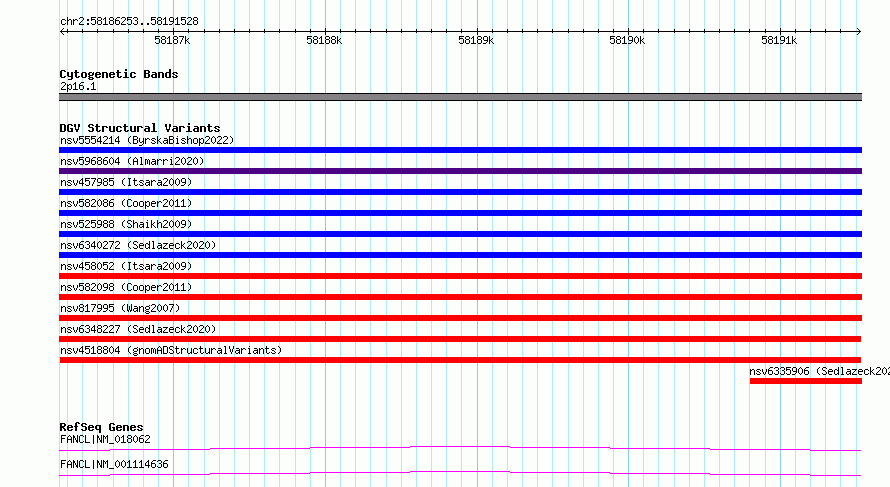
Task: Click the blue bar under nsv5554214
Action: tap(460, 150)
